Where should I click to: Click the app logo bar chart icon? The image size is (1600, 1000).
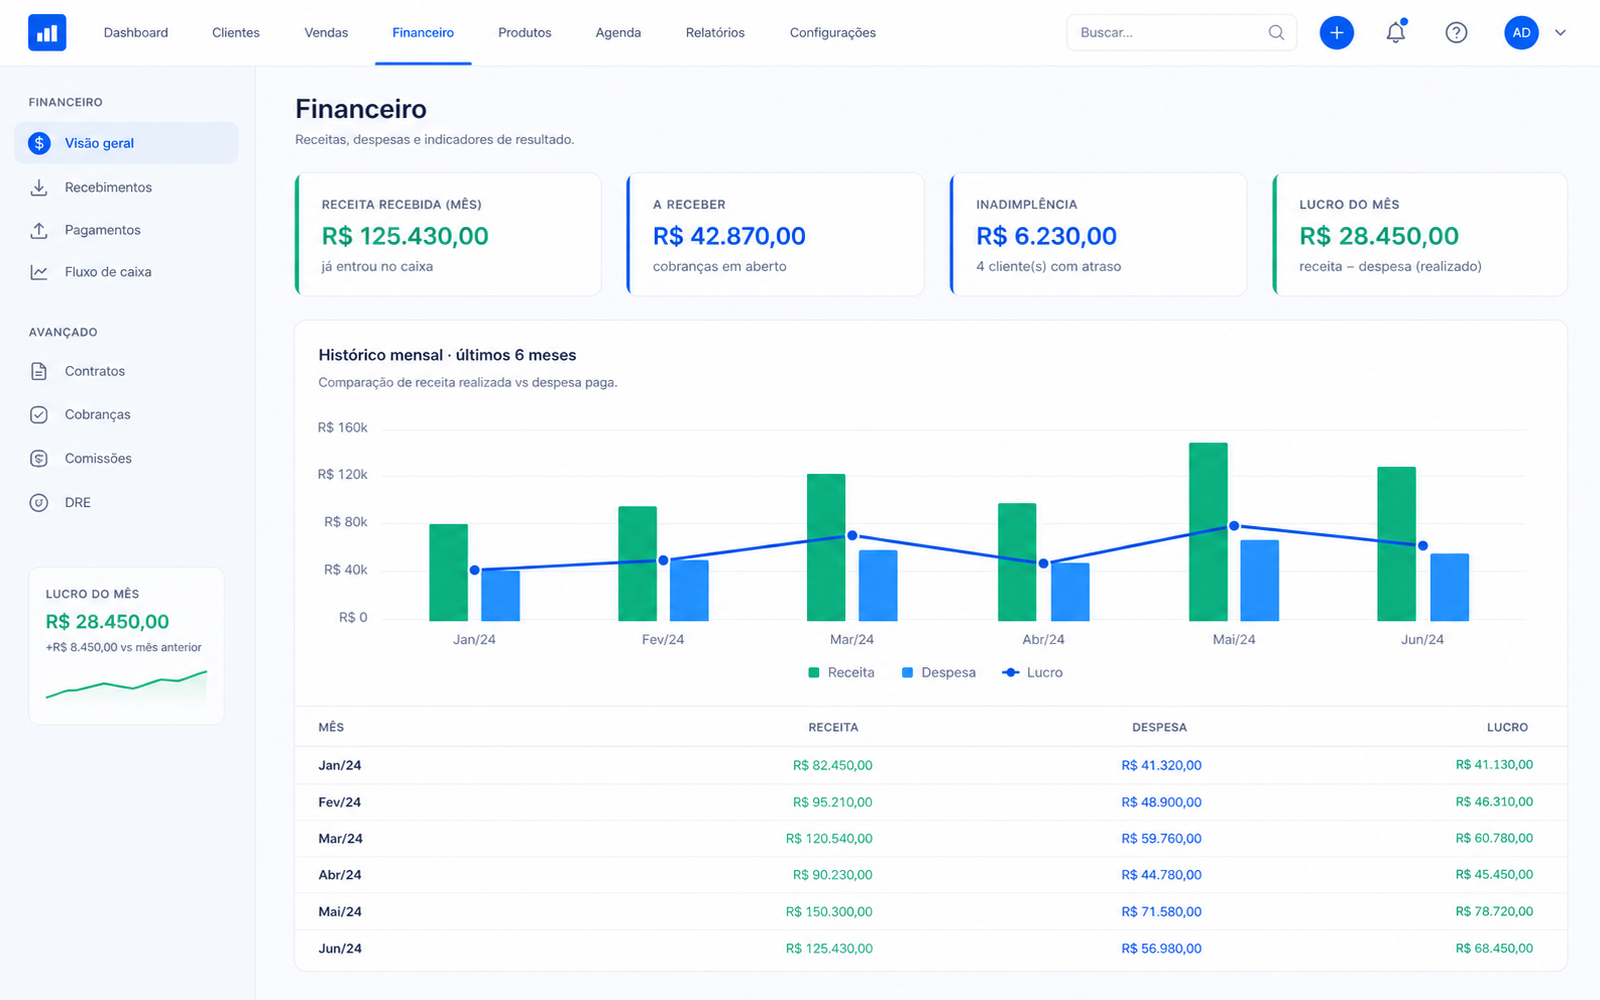point(47,33)
